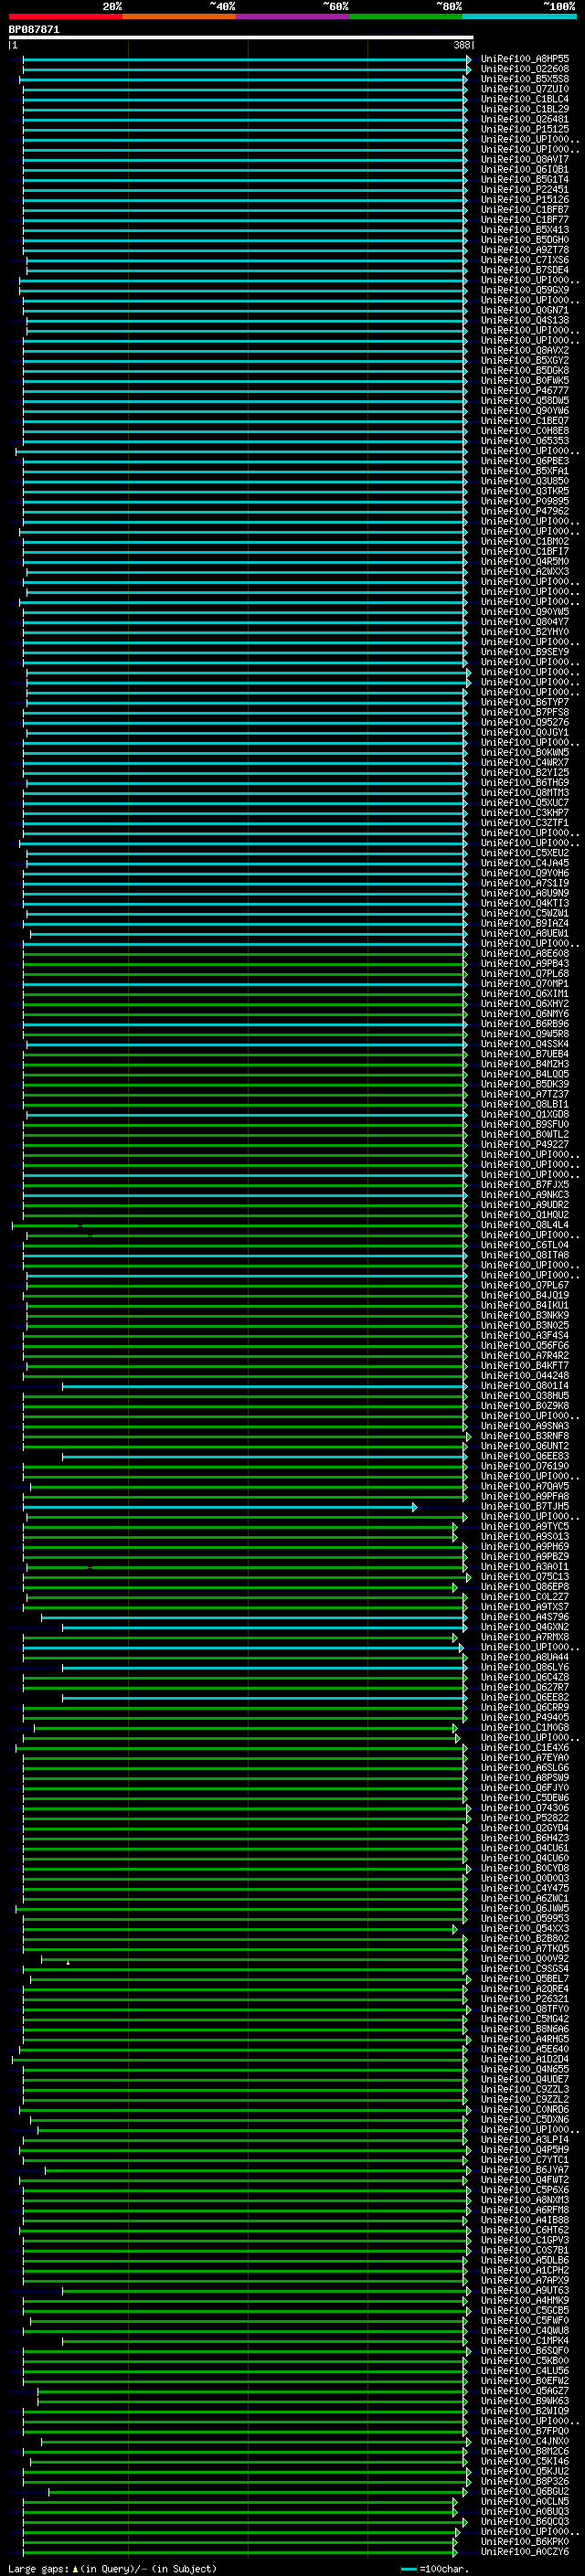Select hit label UniRef100_B8M2C6
Screen dimensions: 585x2576
[x=525, y=2452]
